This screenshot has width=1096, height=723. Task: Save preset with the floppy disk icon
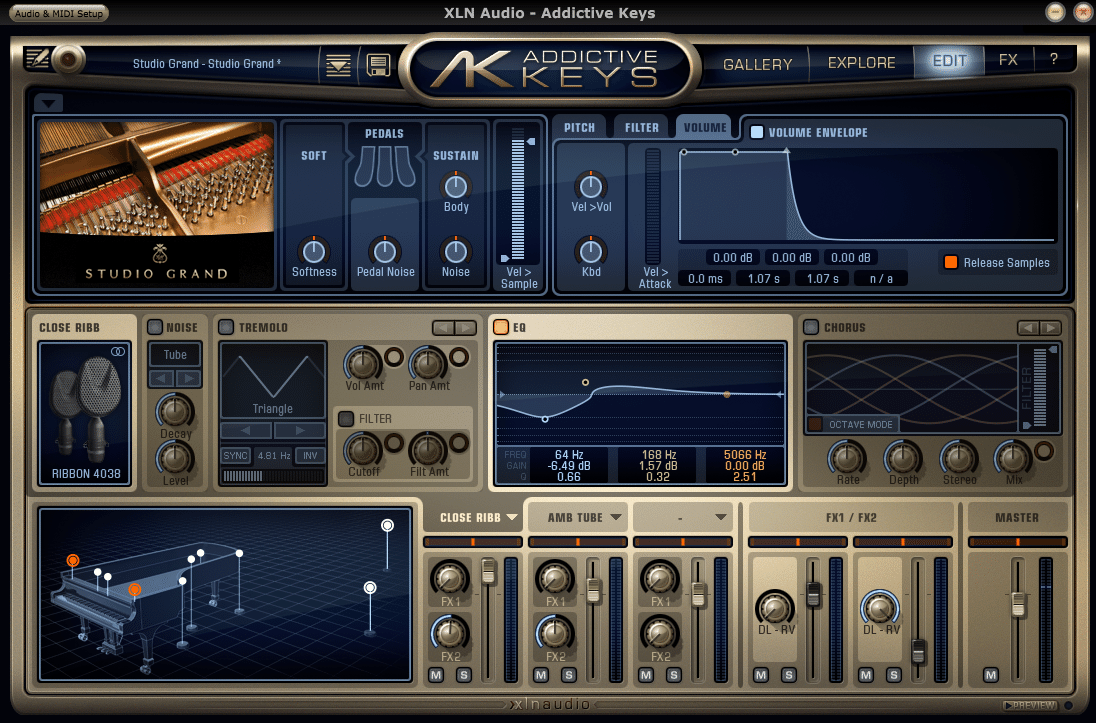pyautogui.click(x=378, y=66)
